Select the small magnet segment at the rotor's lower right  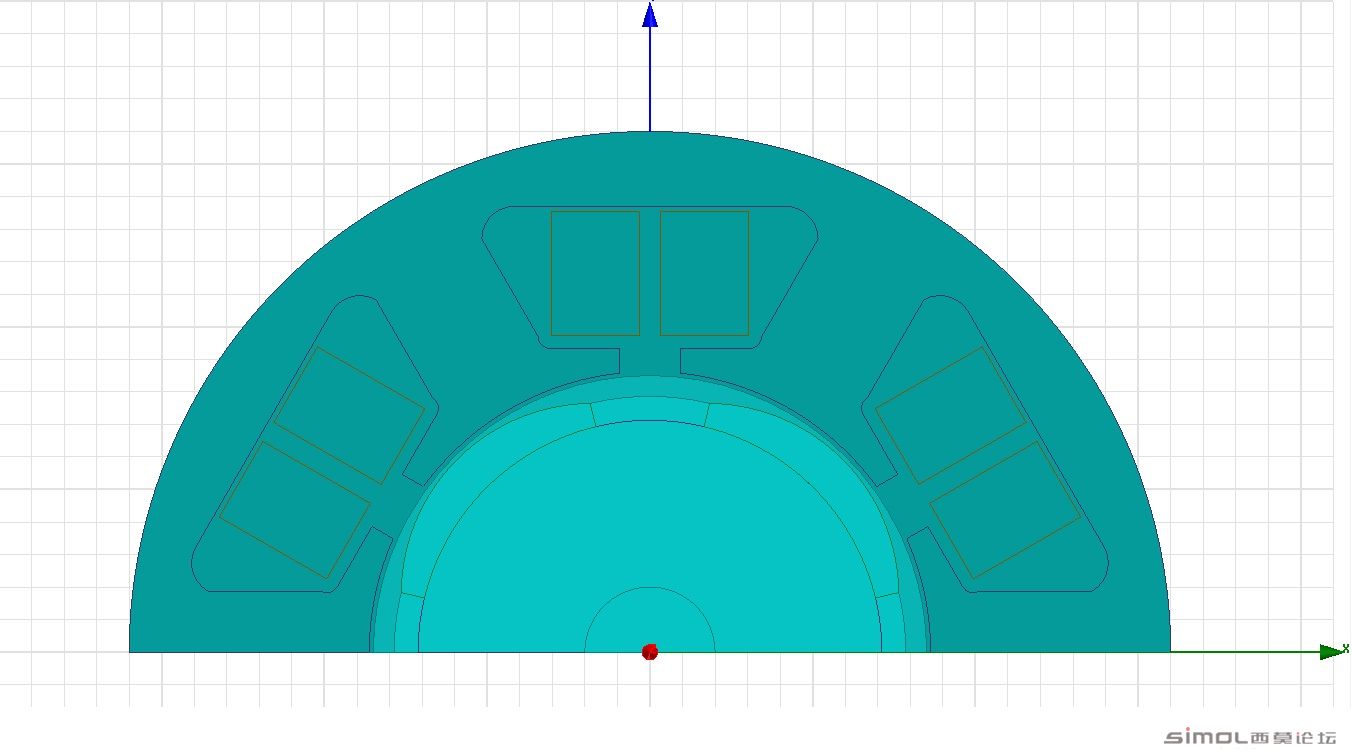click(891, 624)
